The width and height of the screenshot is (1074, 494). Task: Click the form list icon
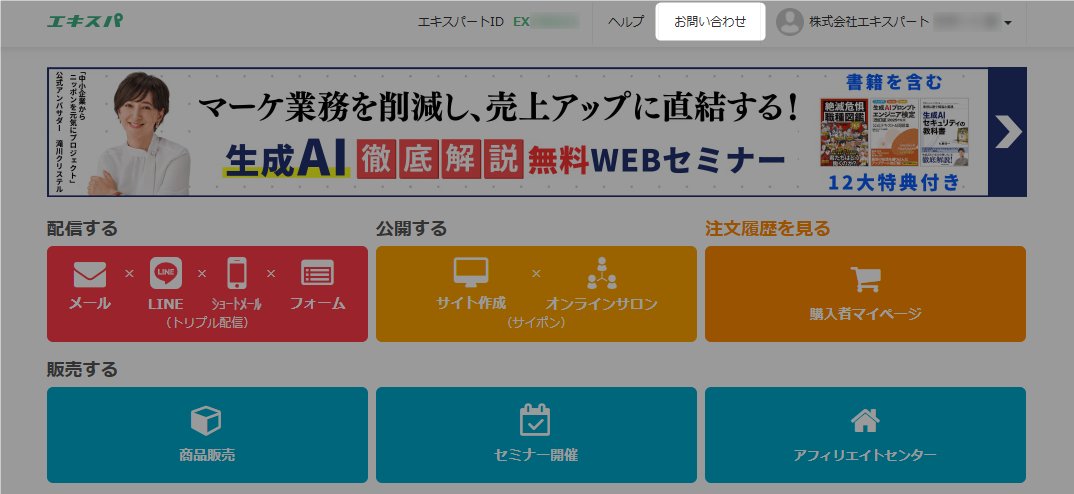pyautogui.click(x=317, y=273)
